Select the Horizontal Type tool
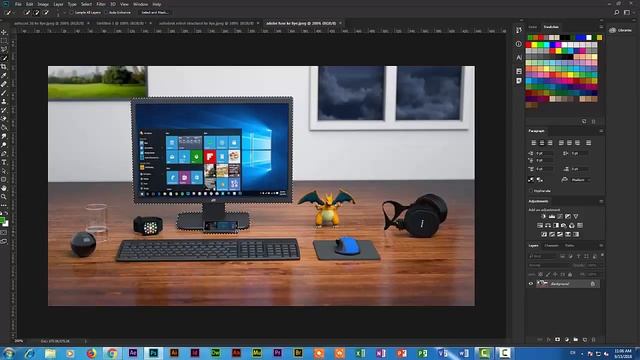 (4, 162)
